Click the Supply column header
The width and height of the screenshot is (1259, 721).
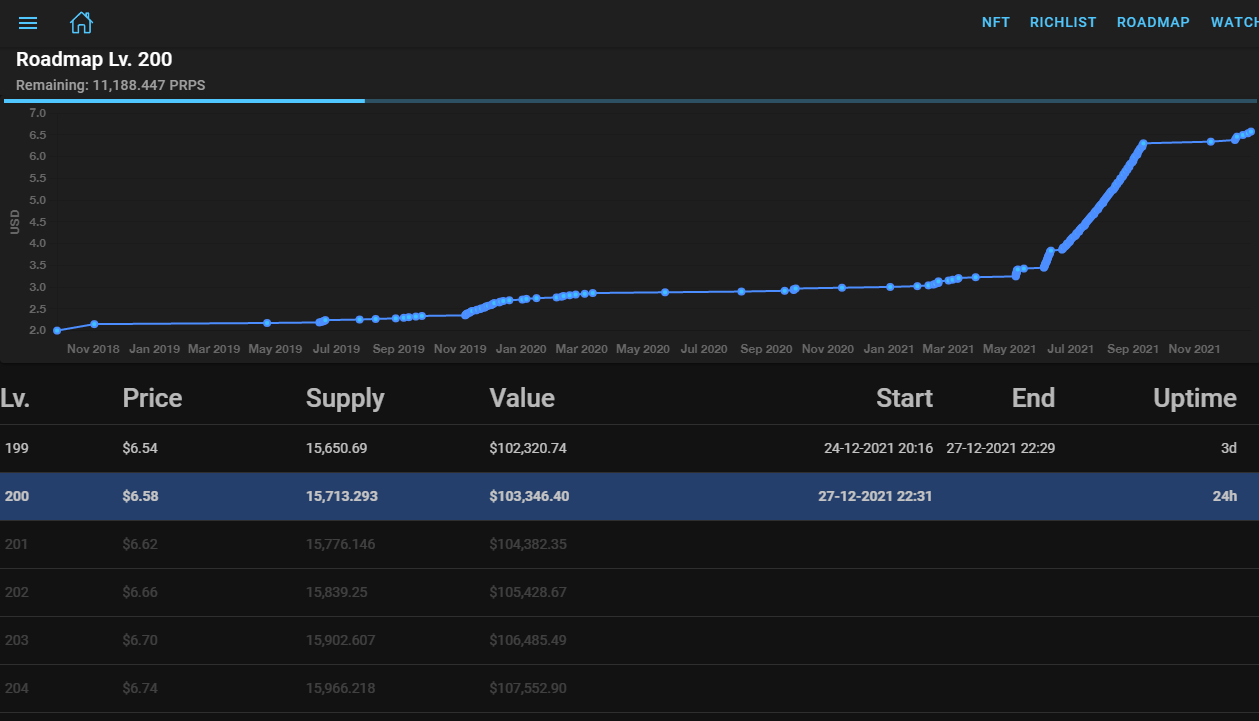(x=345, y=398)
